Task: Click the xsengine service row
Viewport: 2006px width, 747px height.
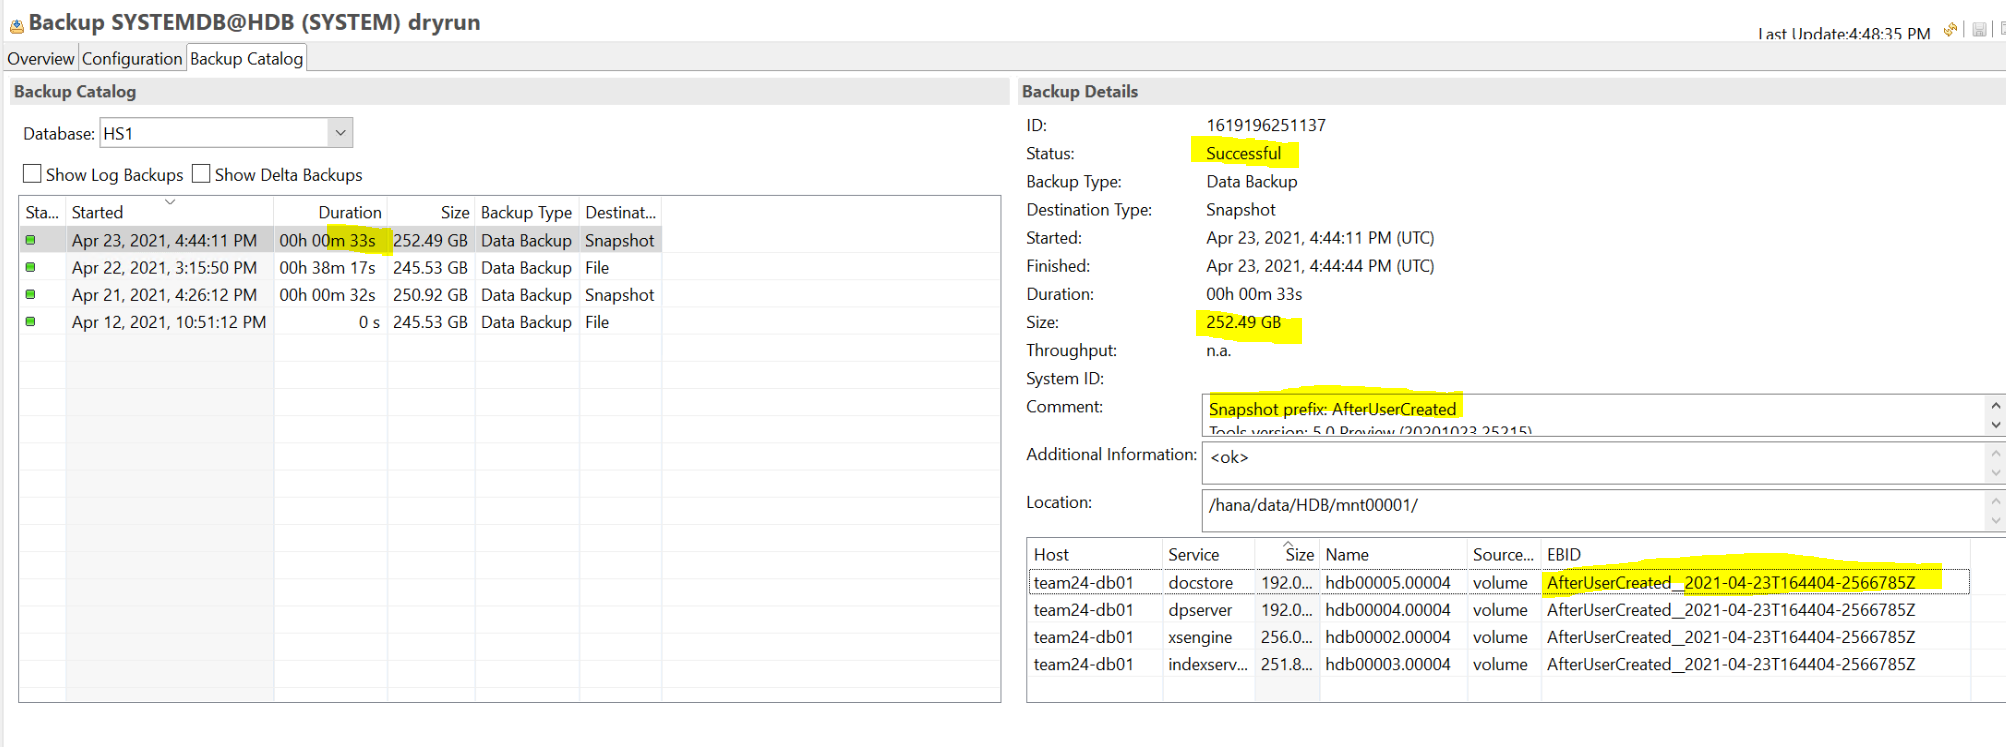Action: (x=1498, y=636)
